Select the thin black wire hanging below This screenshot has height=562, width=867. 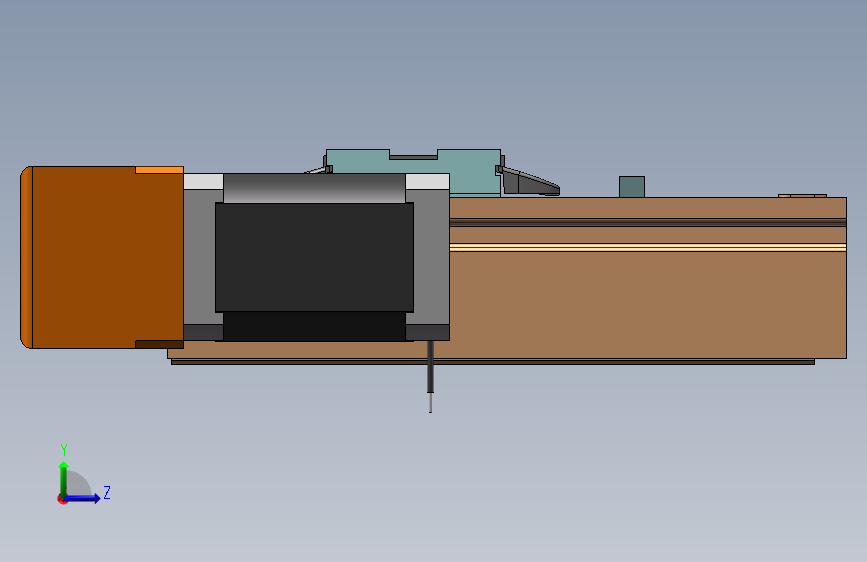point(430,376)
